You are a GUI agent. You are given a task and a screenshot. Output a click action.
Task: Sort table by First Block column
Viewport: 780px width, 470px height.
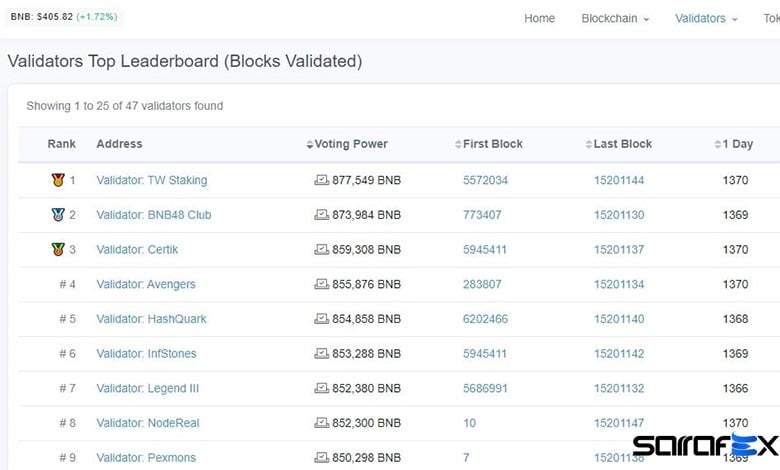point(488,144)
